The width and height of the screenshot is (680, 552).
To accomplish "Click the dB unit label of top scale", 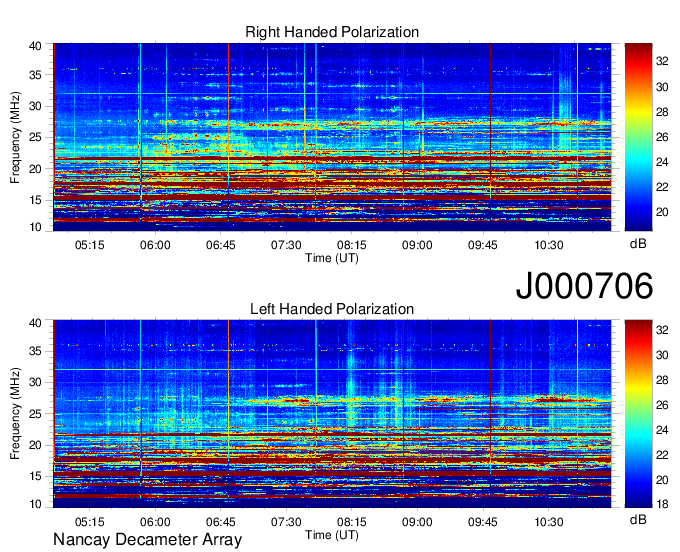I will [638, 244].
